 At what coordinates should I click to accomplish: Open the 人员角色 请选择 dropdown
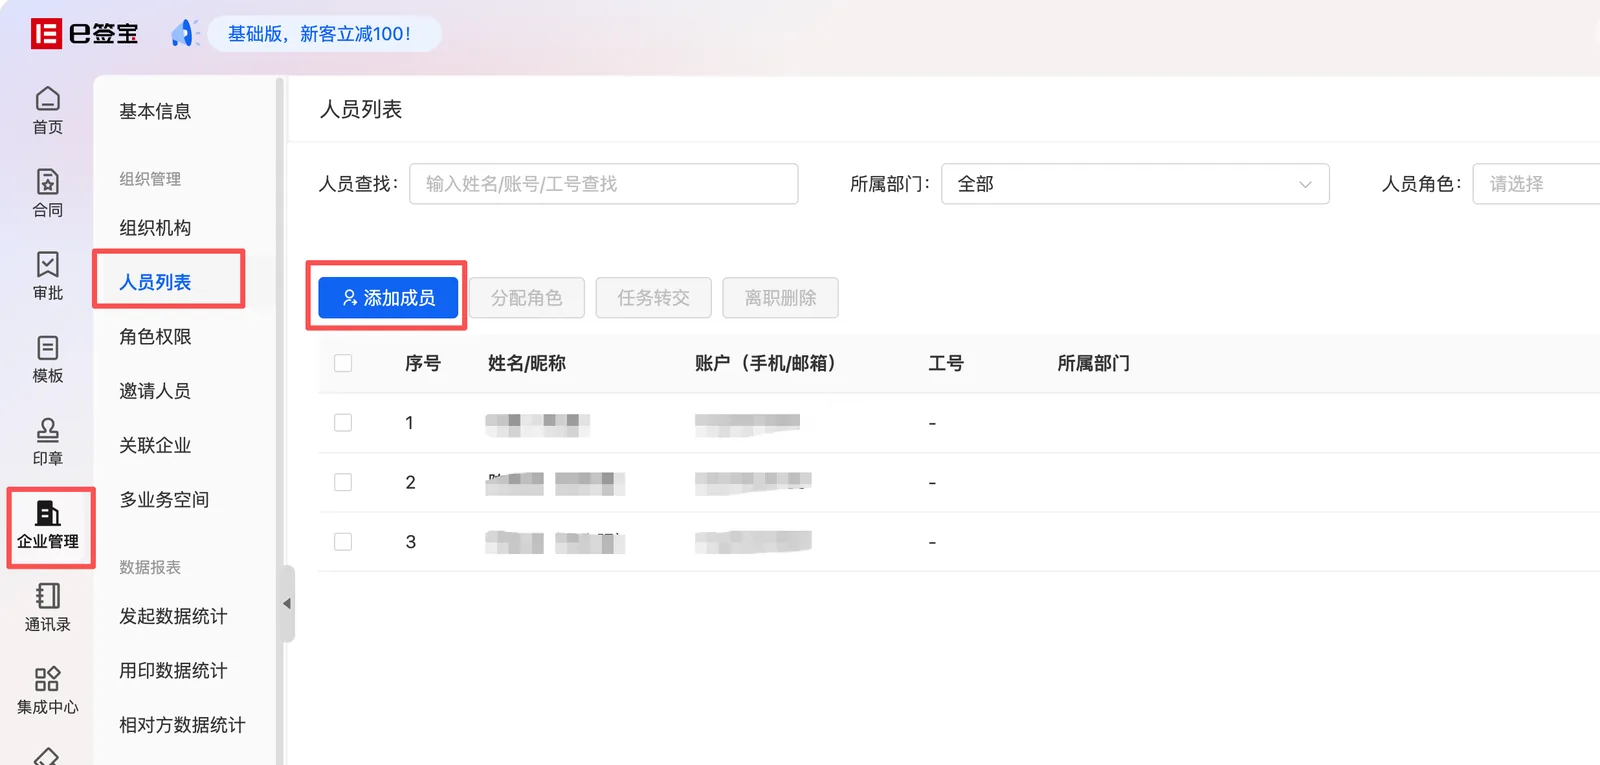pyautogui.click(x=1536, y=184)
